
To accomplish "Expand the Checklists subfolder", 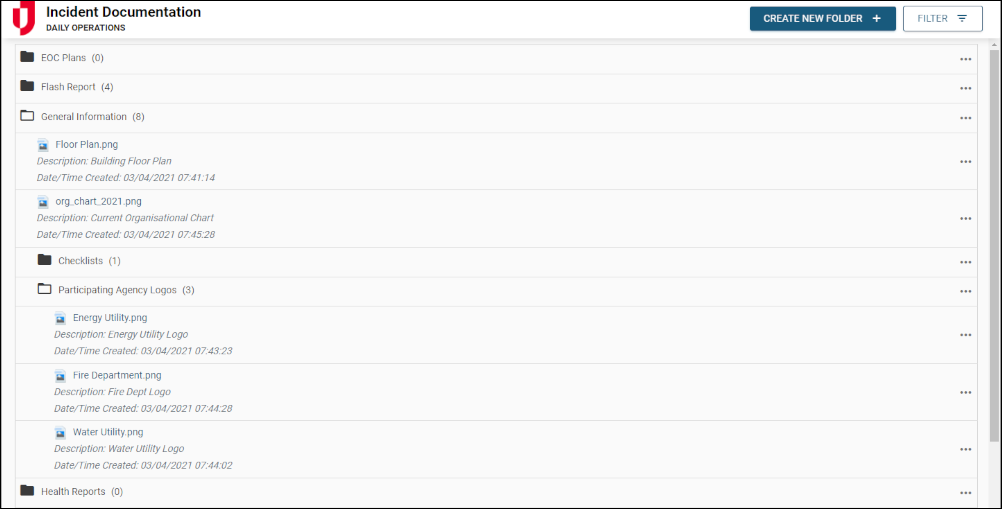I will click(x=44, y=260).
